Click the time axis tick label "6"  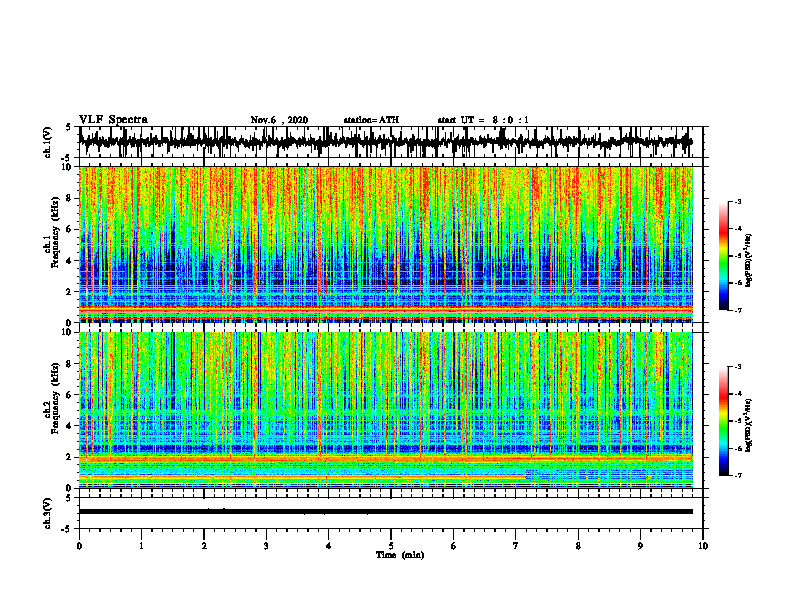pyautogui.click(x=454, y=546)
